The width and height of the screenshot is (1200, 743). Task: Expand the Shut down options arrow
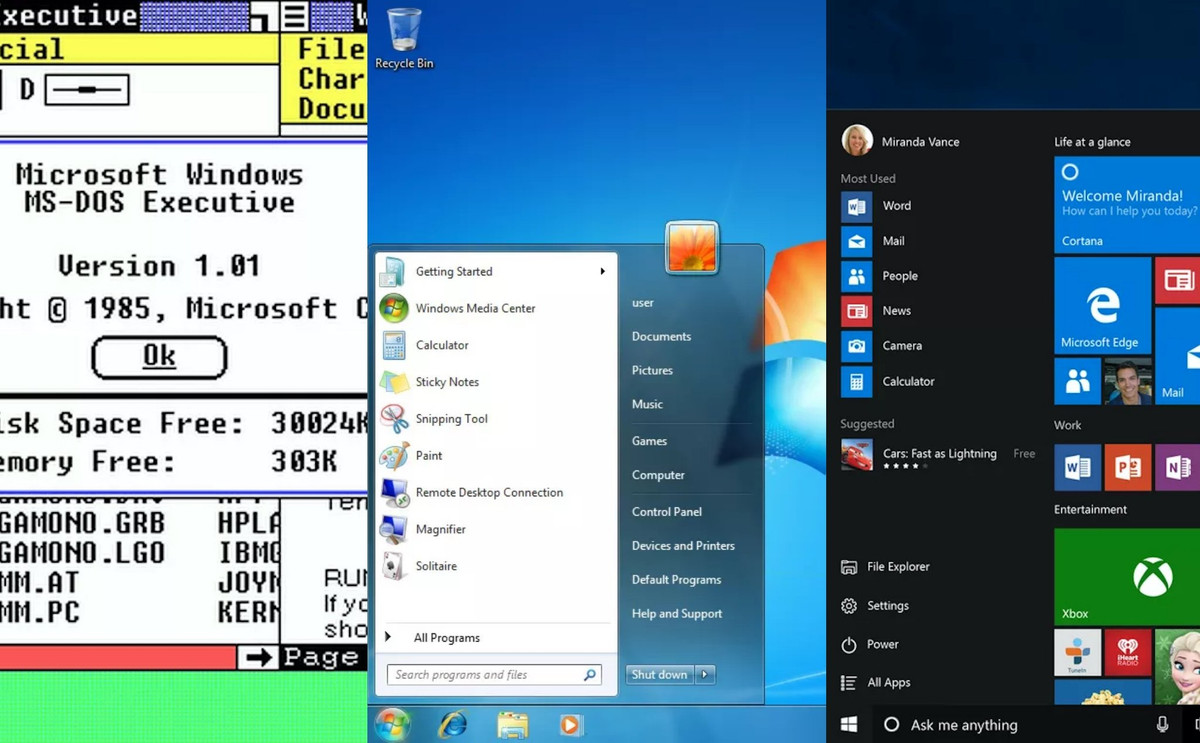click(706, 674)
